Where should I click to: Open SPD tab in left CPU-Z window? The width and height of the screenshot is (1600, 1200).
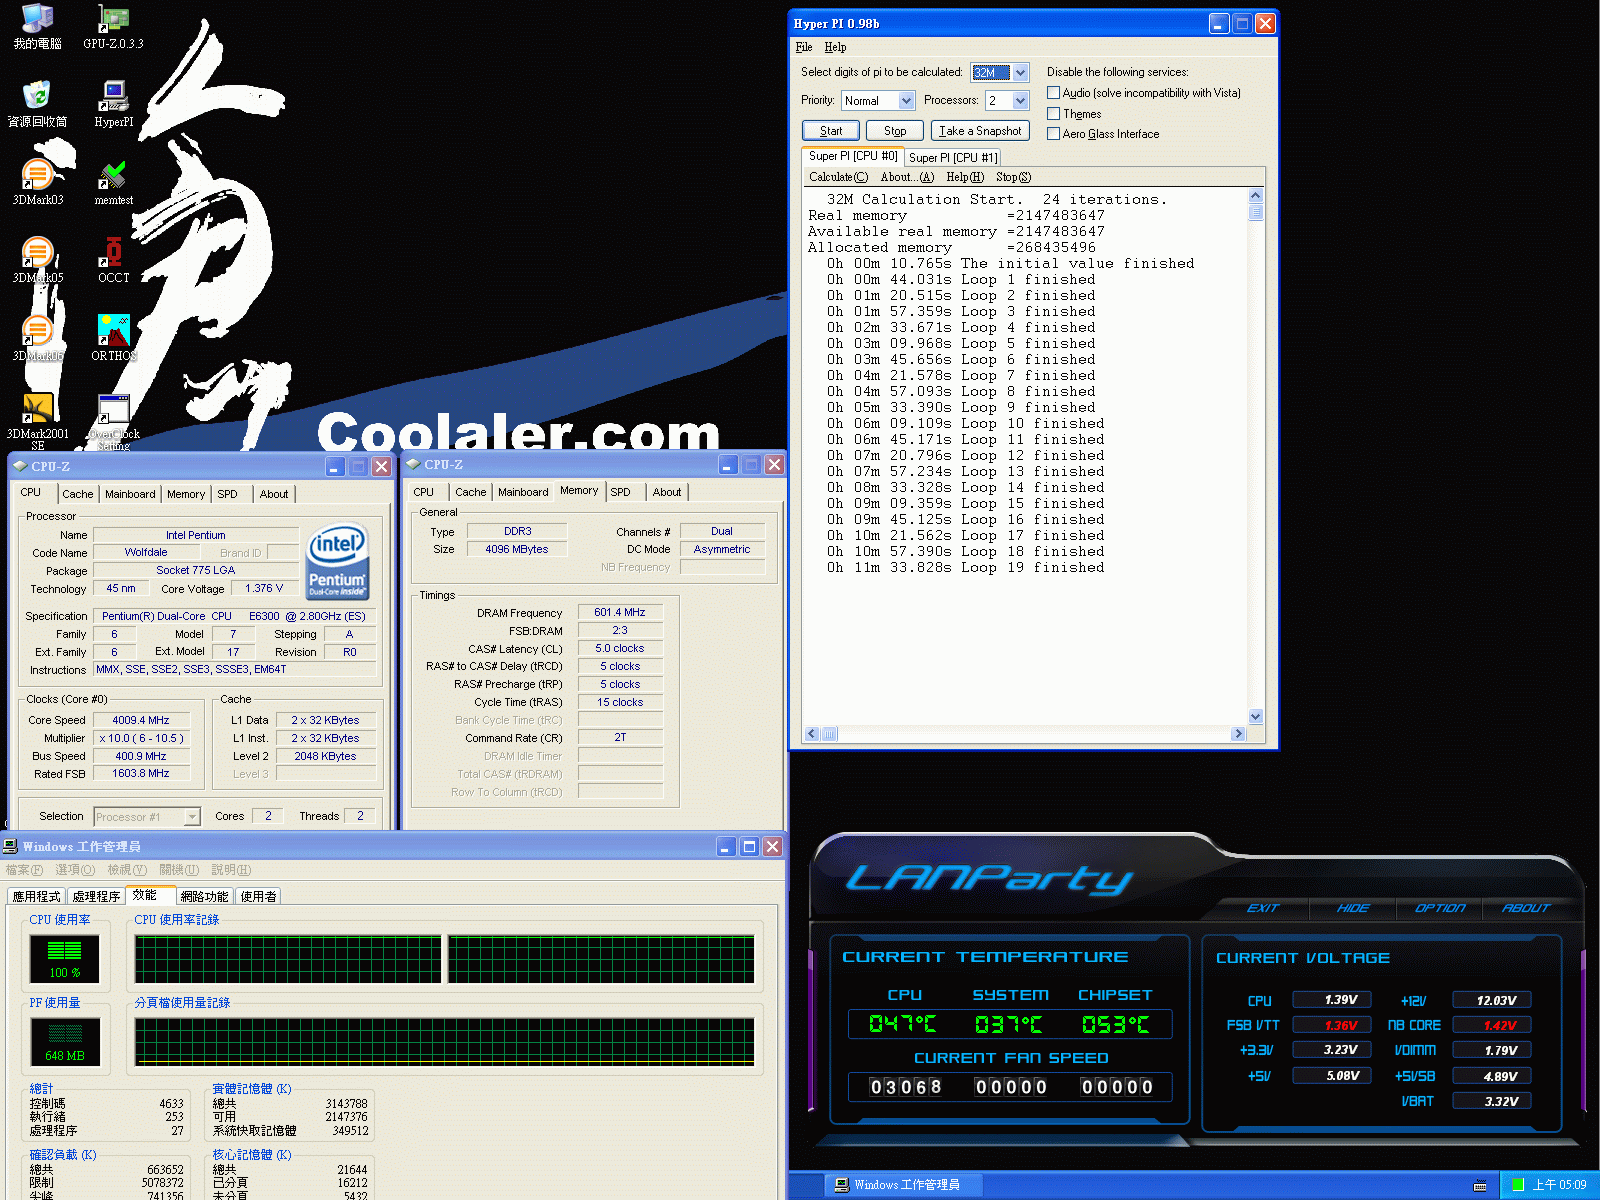tap(228, 494)
